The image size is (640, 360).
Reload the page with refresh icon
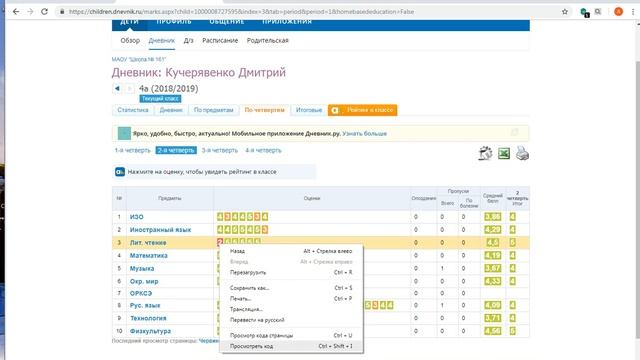click(x=44, y=12)
